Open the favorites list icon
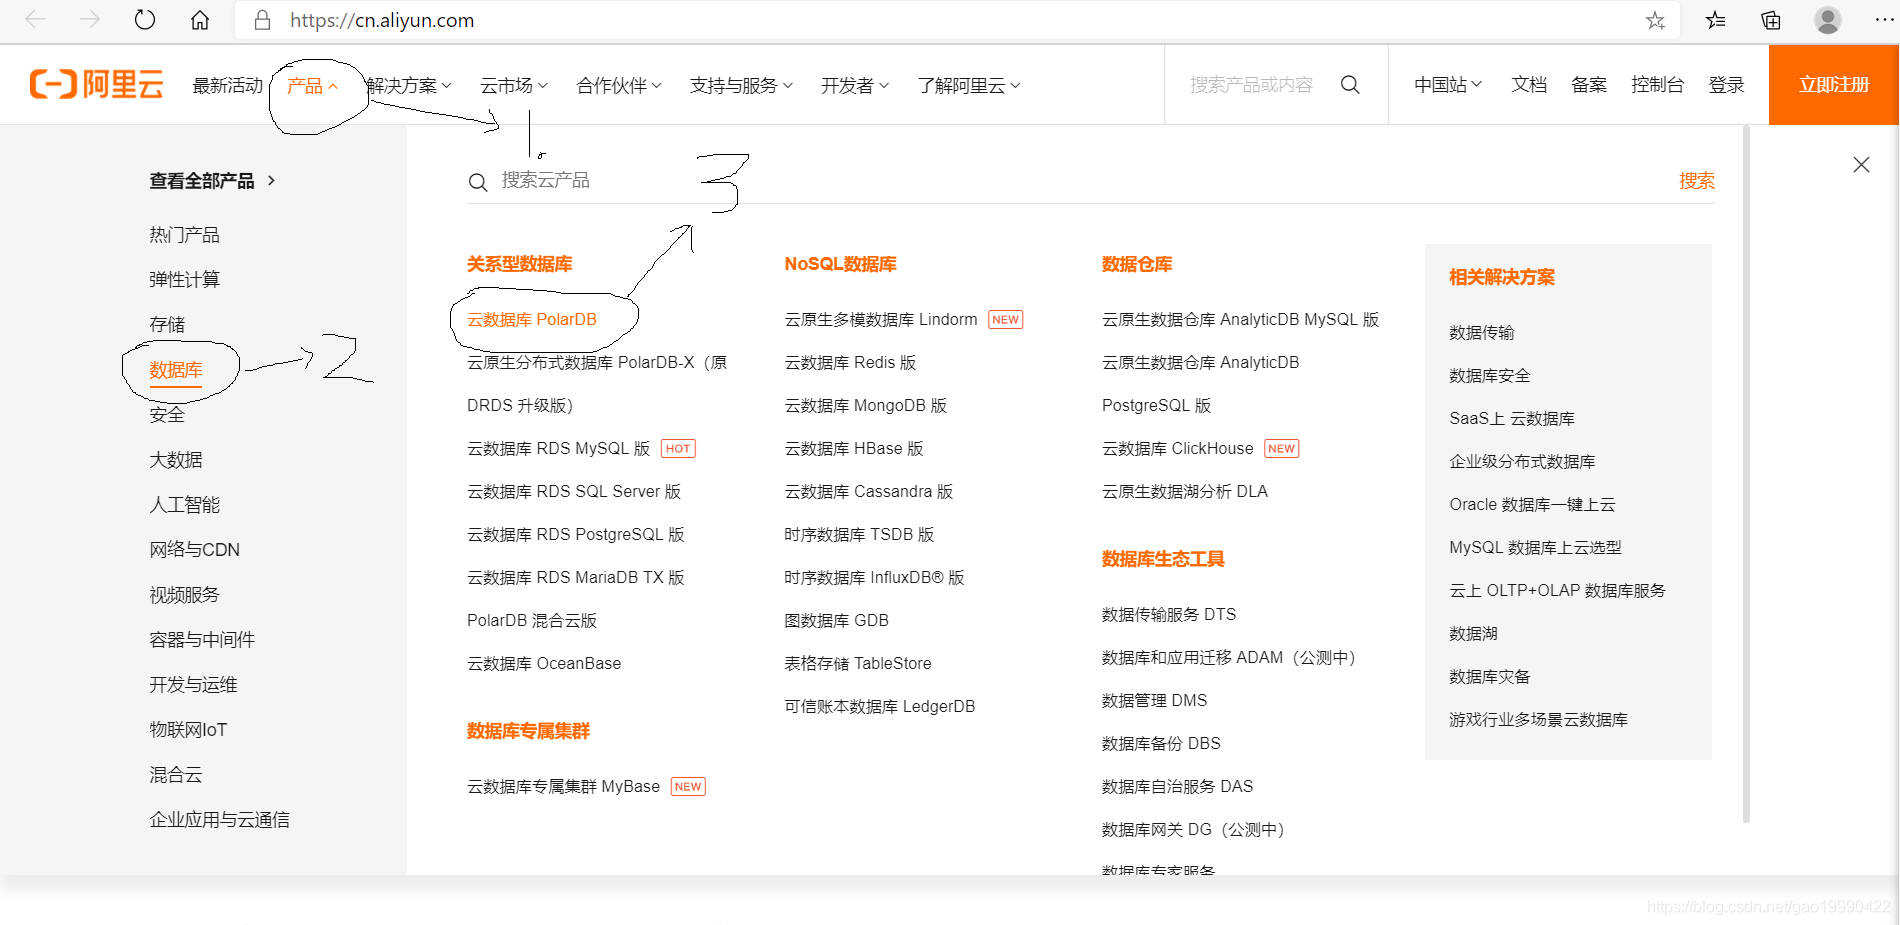The width and height of the screenshot is (1900, 925). click(x=1716, y=20)
